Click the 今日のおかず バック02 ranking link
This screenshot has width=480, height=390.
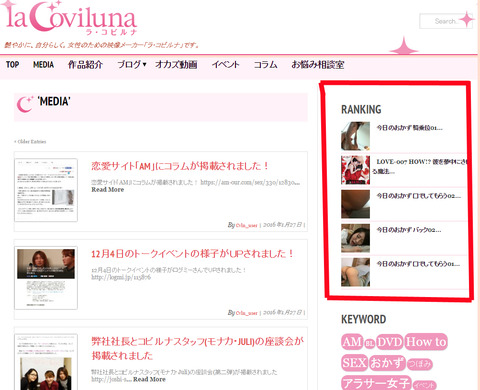(409, 230)
